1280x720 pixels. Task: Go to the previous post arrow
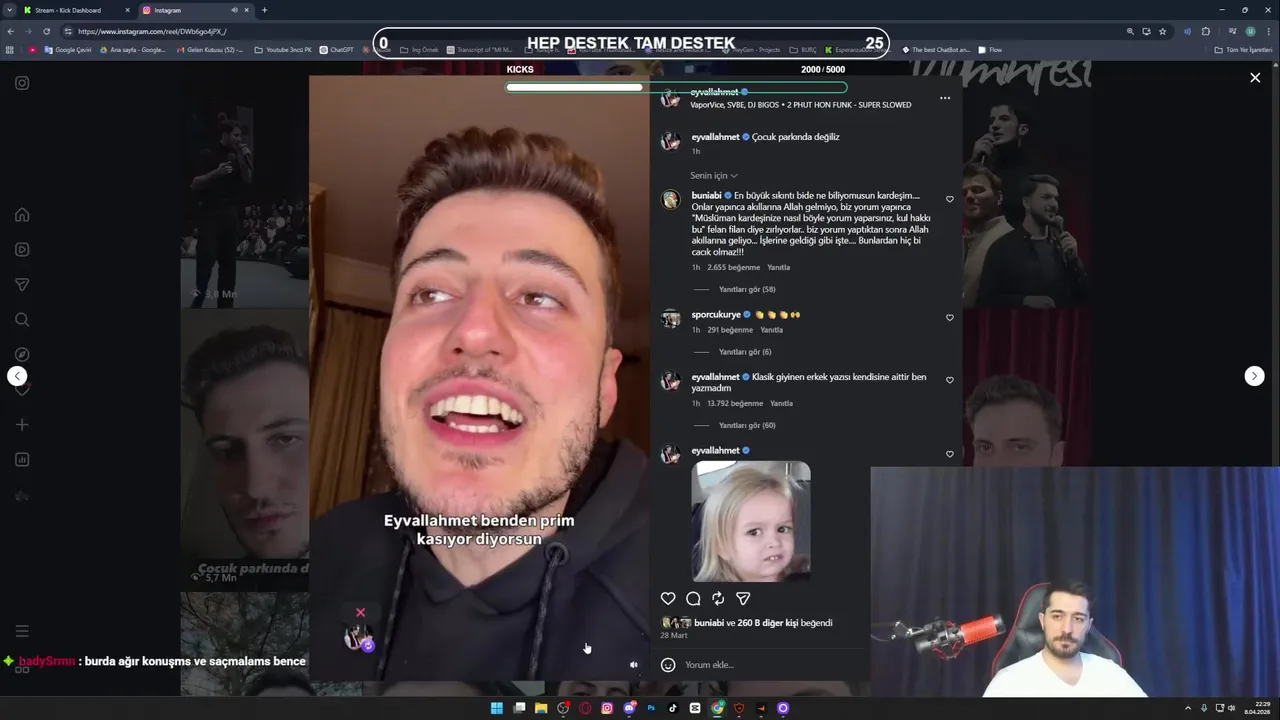[17, 376]
